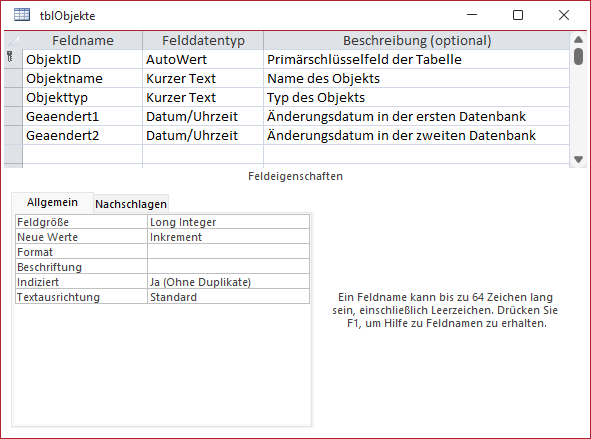Click row selector for Geaendert1 row
The image size is (591, 439).
[x=13, y=116]
